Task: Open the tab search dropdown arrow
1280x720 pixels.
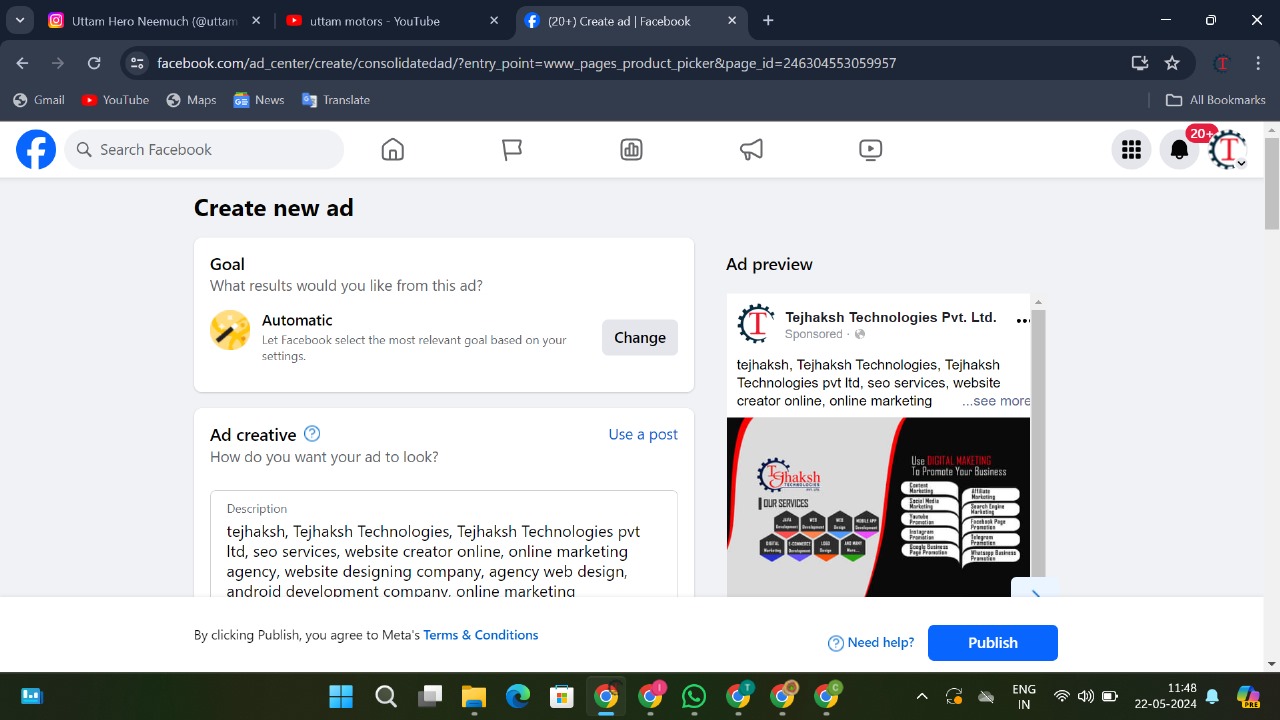Action: (x=19, y=20)
